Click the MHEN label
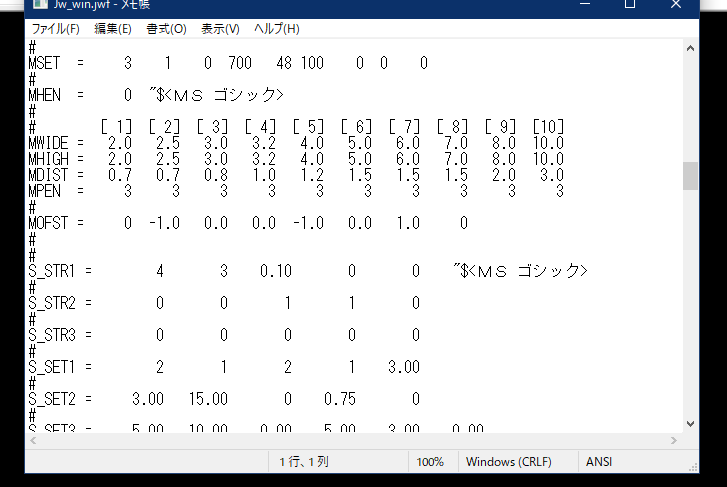Viewport: 727px width, 487px height. click(45, 95)
